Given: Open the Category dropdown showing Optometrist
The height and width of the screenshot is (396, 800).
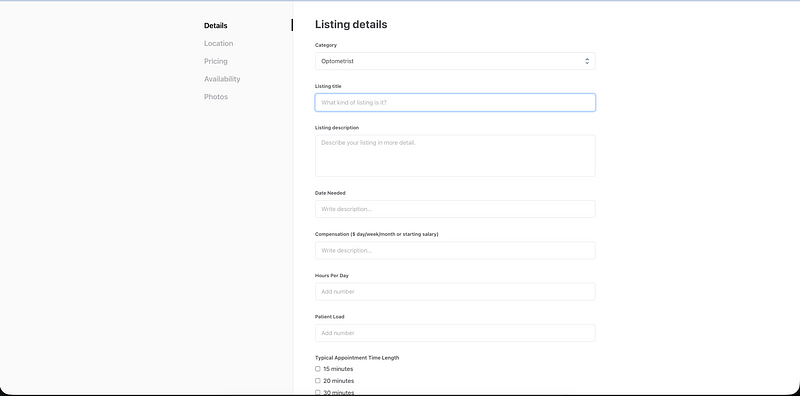Looking at the screenshot, I should coord(455,61).
